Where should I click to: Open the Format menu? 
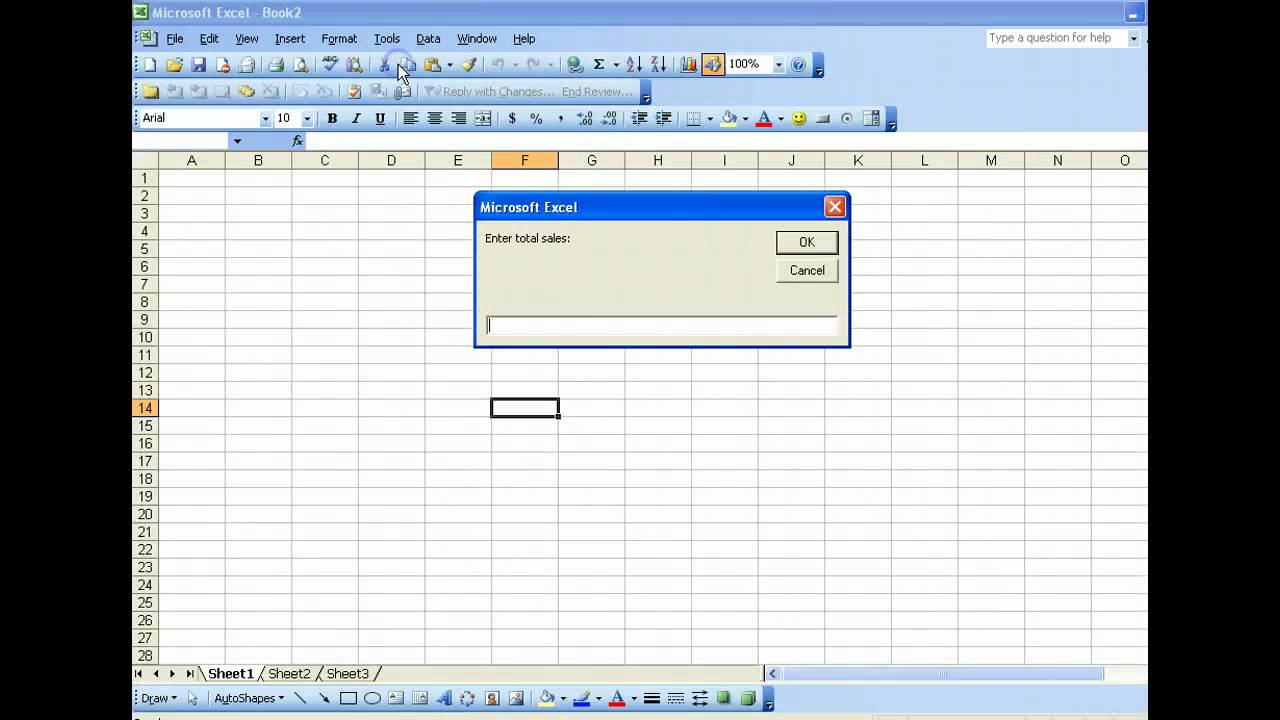coord(339,39)
